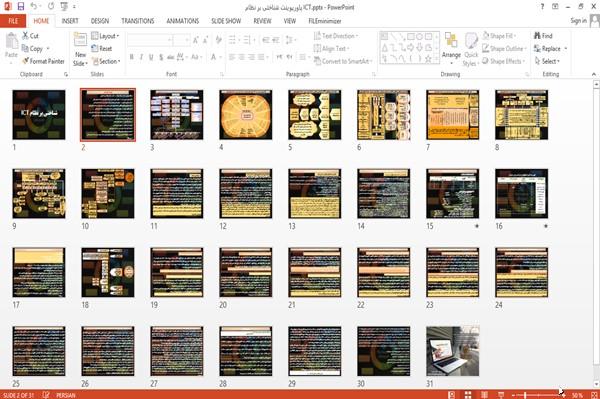Expand the Layout dropdown

[x=106, y=36]
